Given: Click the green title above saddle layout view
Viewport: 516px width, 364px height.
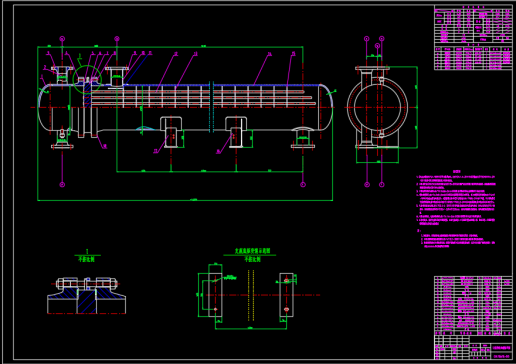Looking at the screenshot, I should point(250,255).
